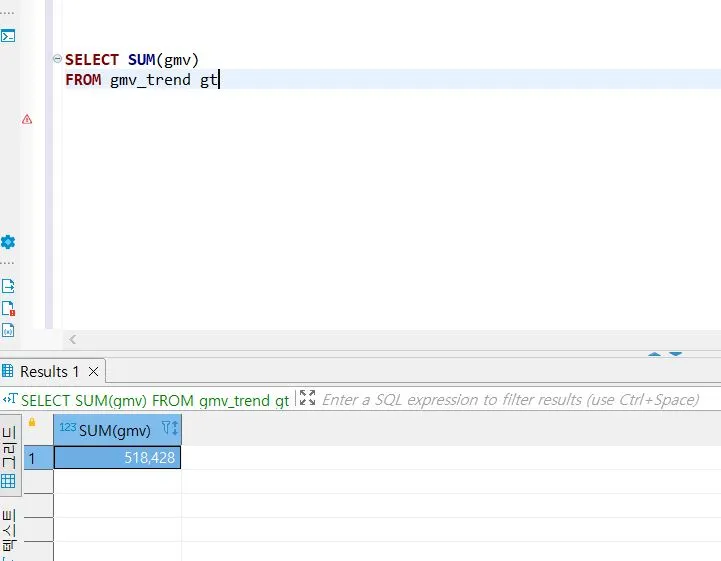The image size is (721, 561).
Task: Click the red warning marker in gutter
Action: point(27,120)
